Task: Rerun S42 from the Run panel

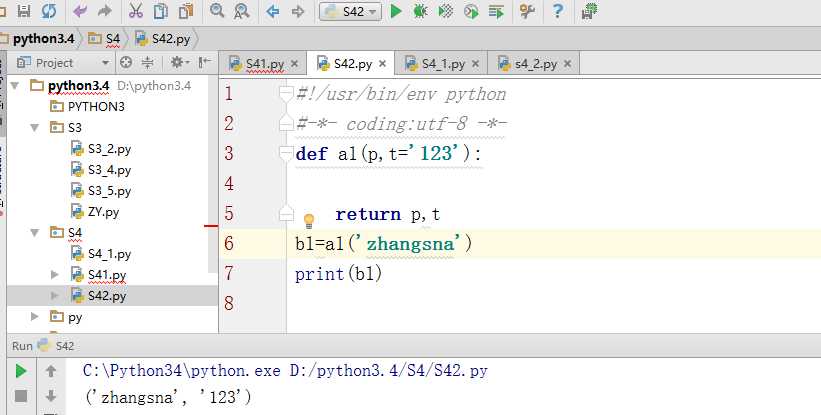Action: (20, 371)
